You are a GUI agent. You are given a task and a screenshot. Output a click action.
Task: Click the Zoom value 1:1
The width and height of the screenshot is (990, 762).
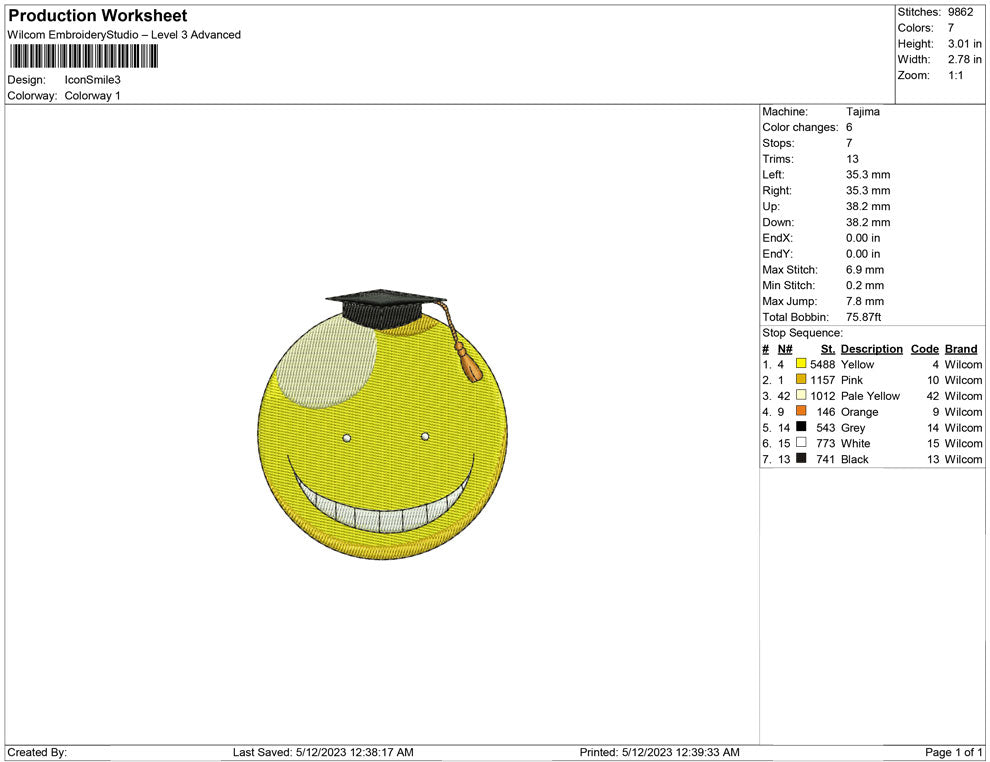tap(955, 75)
